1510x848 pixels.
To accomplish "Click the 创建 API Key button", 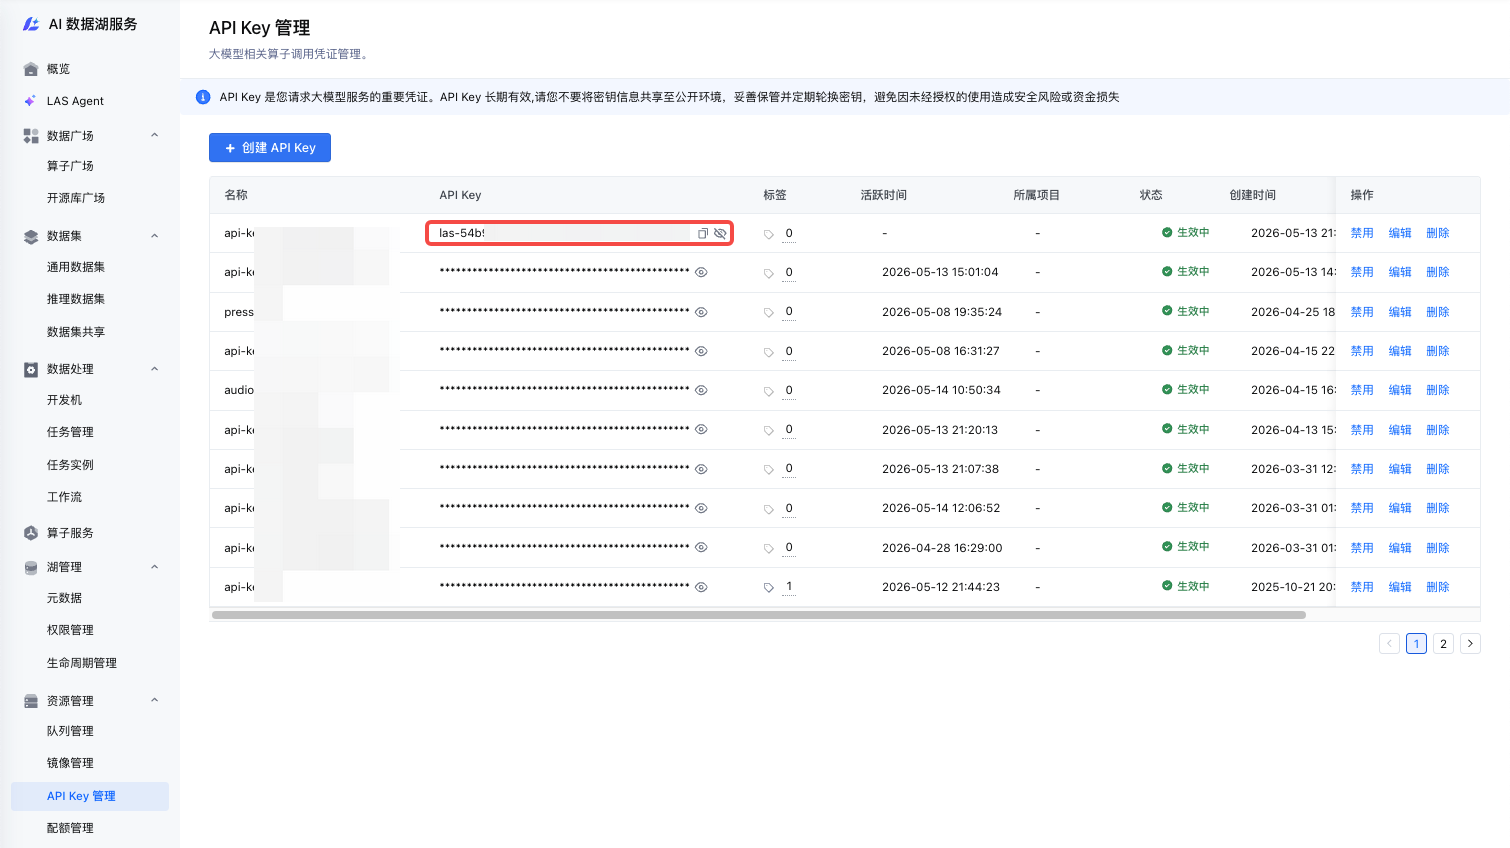I will pos(270,147).
